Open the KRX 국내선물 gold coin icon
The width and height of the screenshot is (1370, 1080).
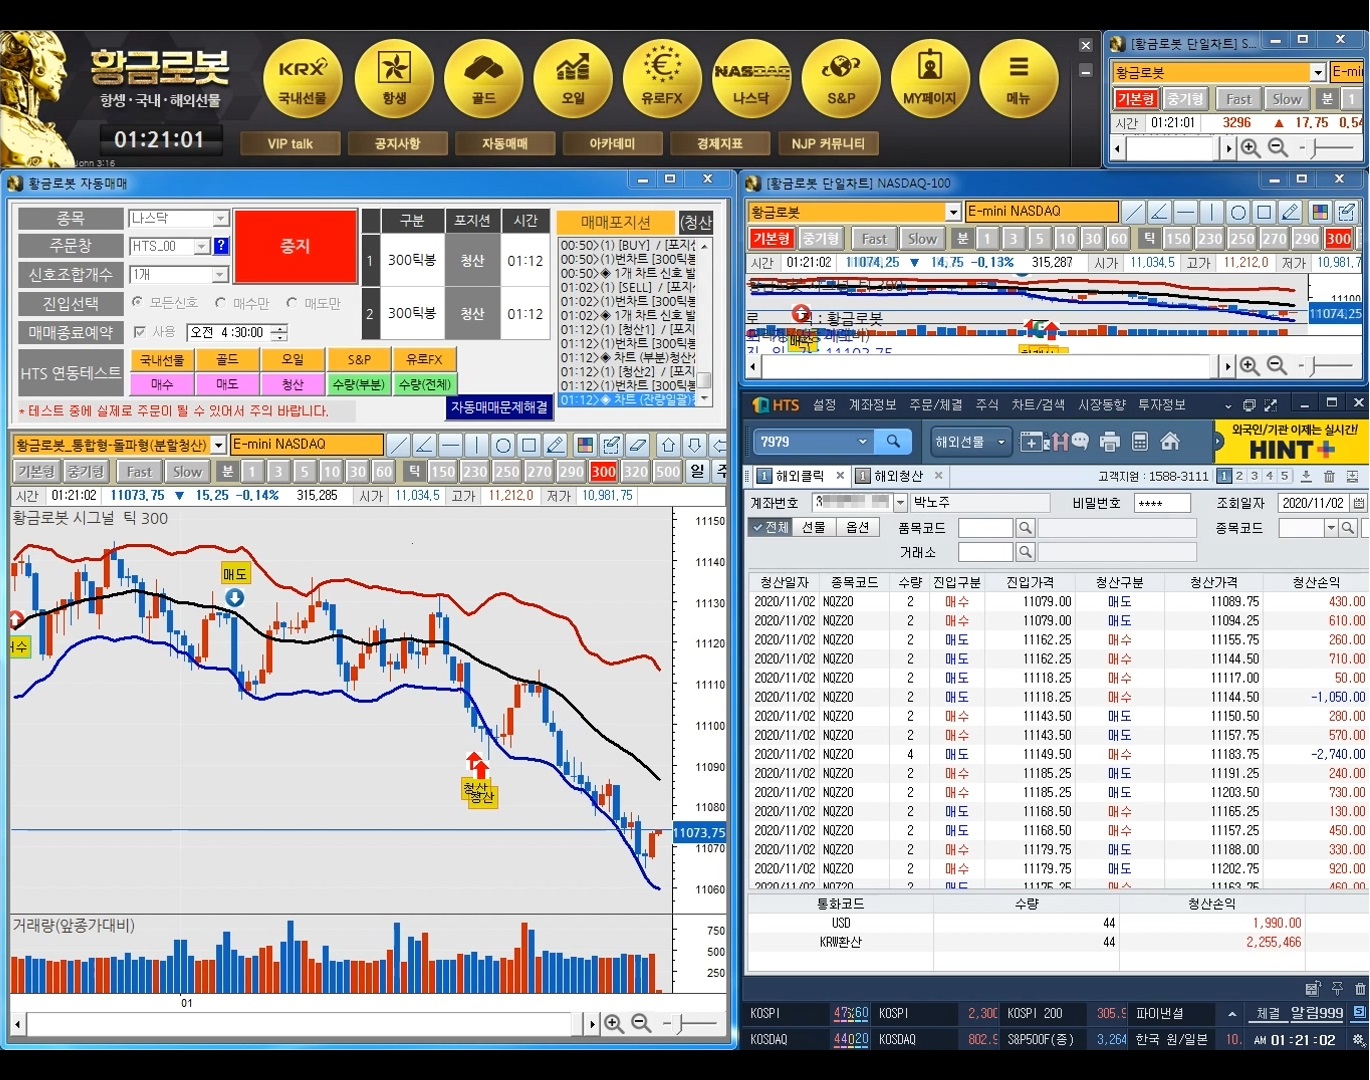tap(303, 80)
